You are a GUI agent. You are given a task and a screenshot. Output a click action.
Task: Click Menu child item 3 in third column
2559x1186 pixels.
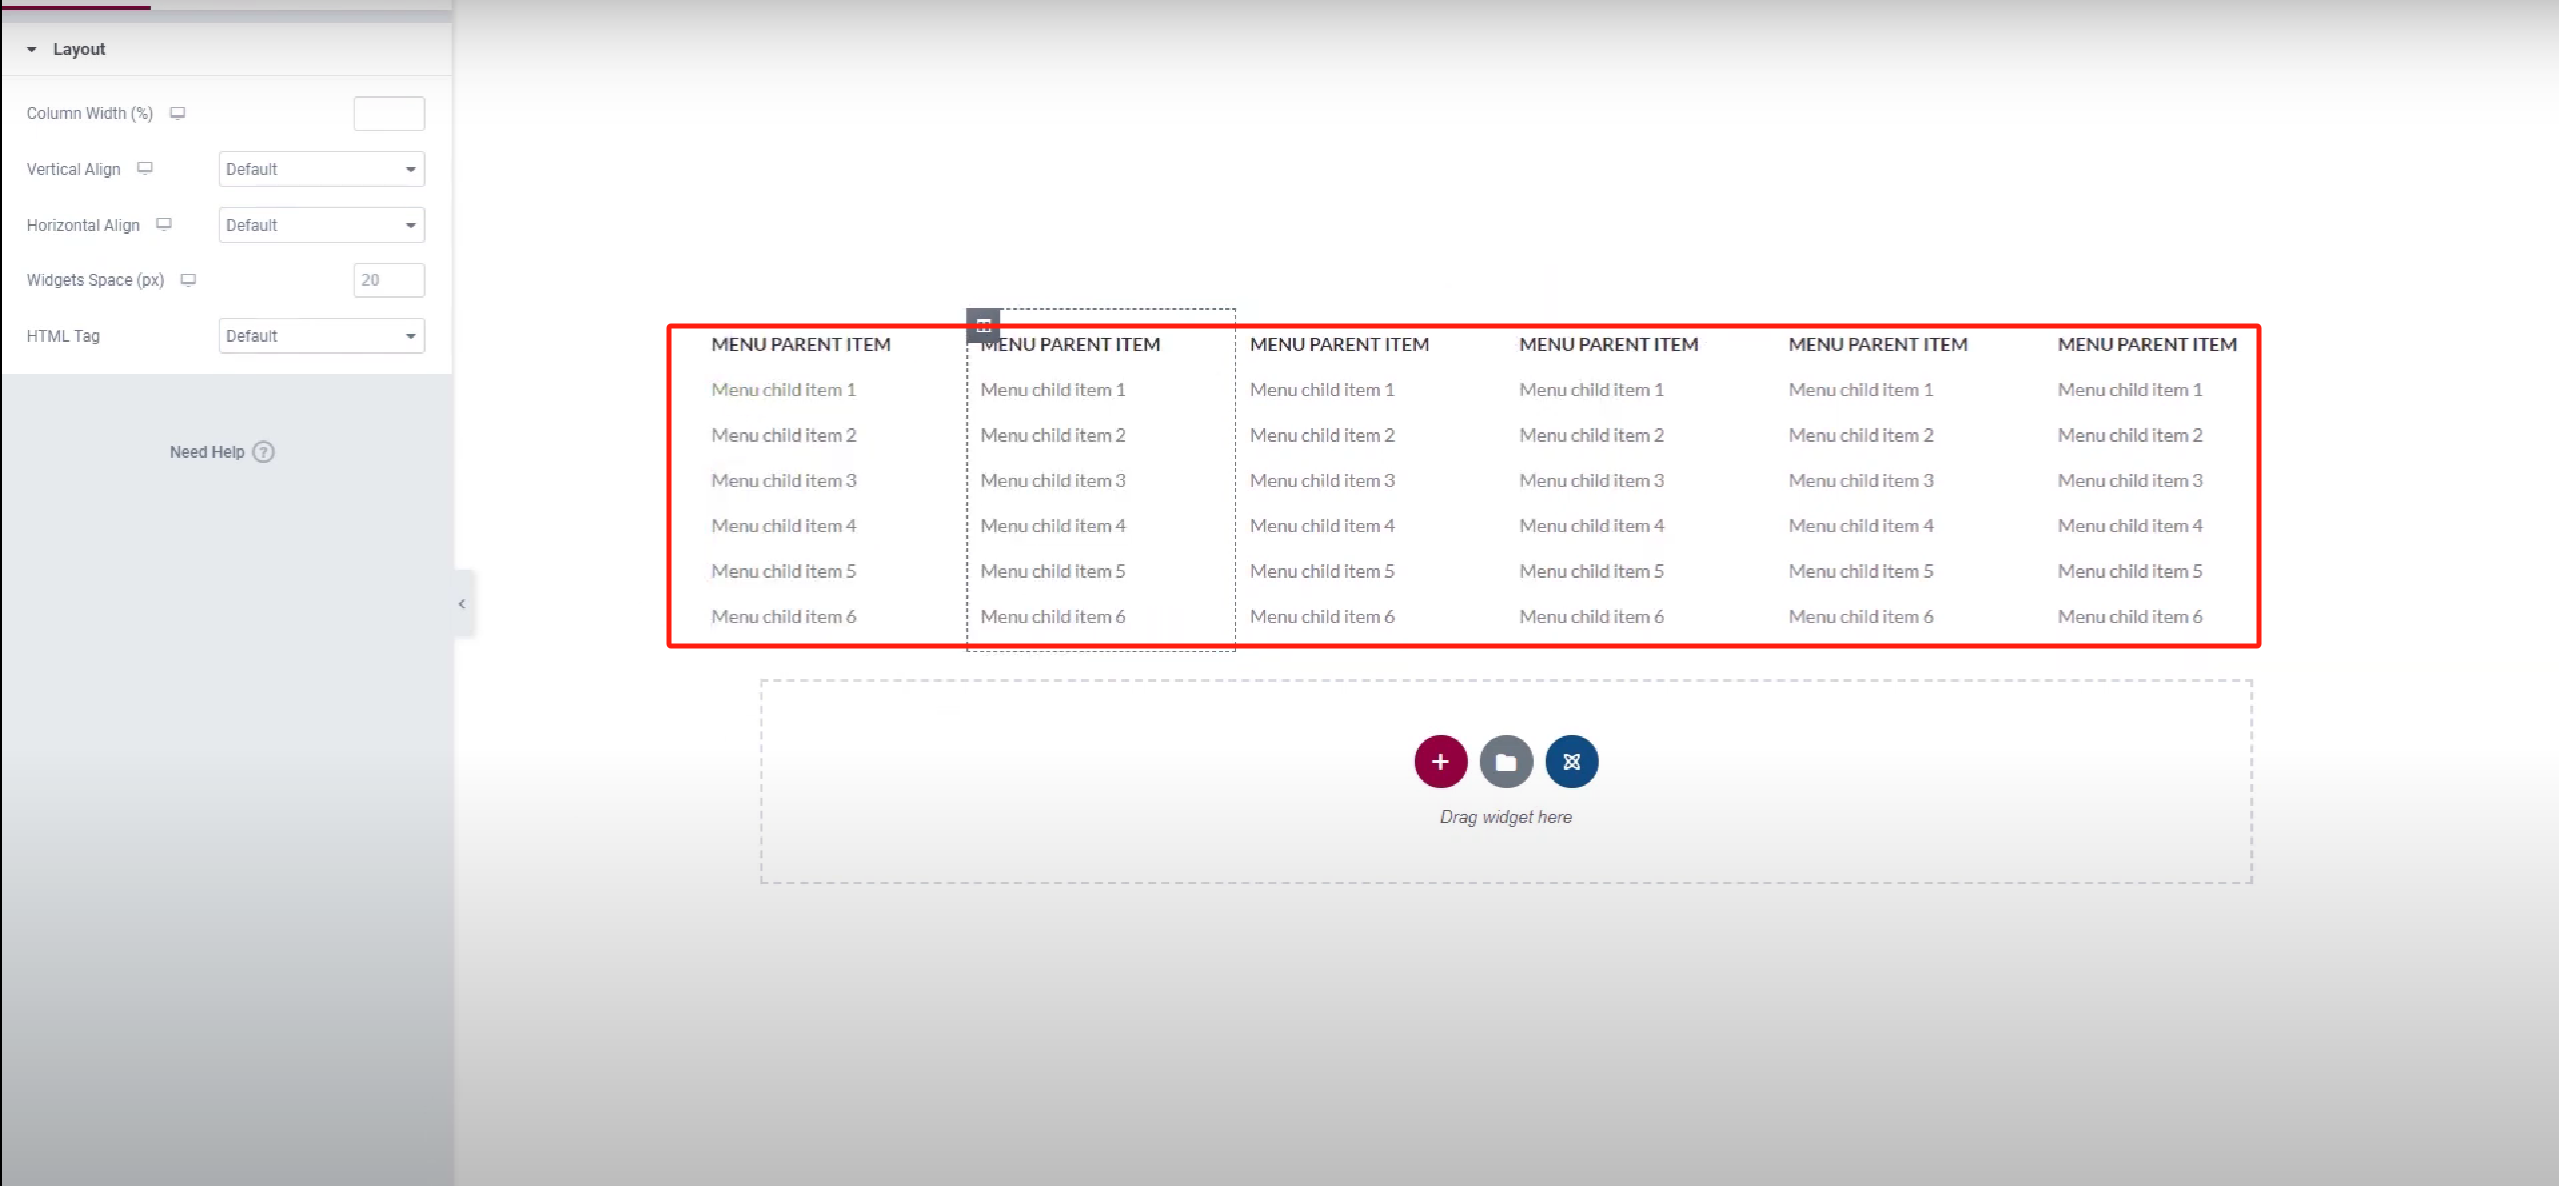pyautogui.click(x=1321, y=481)
